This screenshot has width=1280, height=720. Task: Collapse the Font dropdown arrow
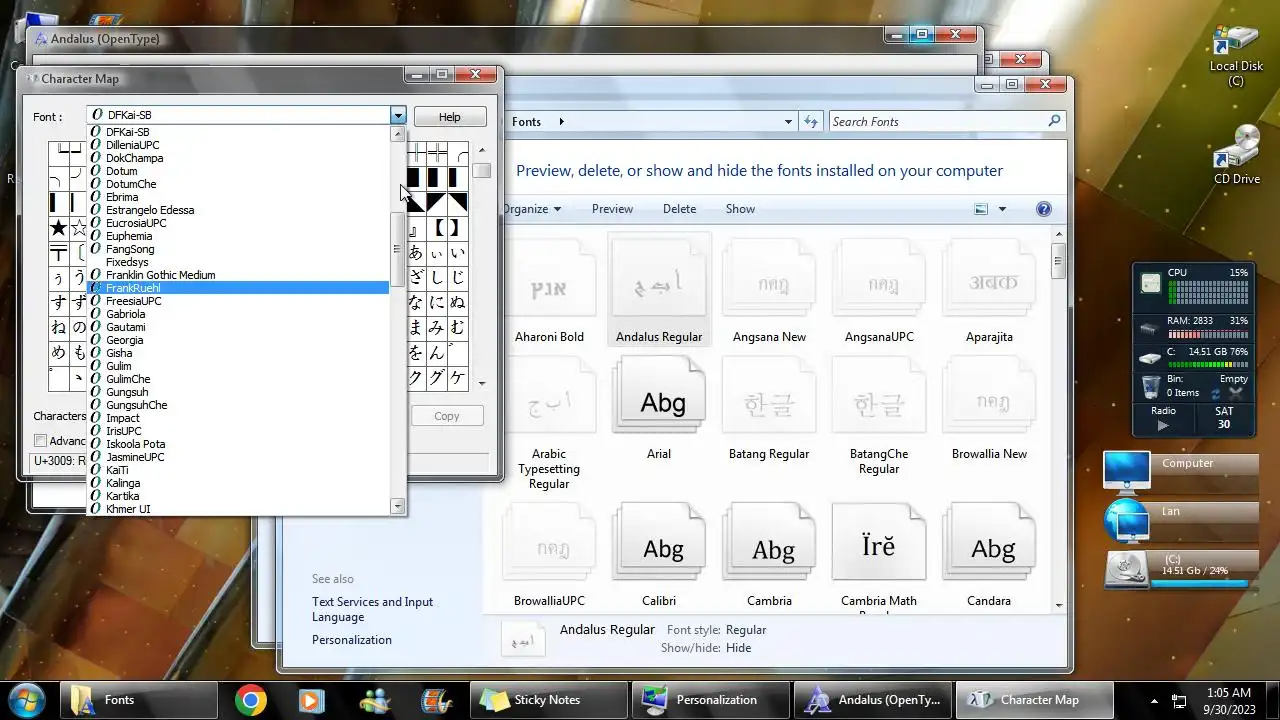coord(398,115)
